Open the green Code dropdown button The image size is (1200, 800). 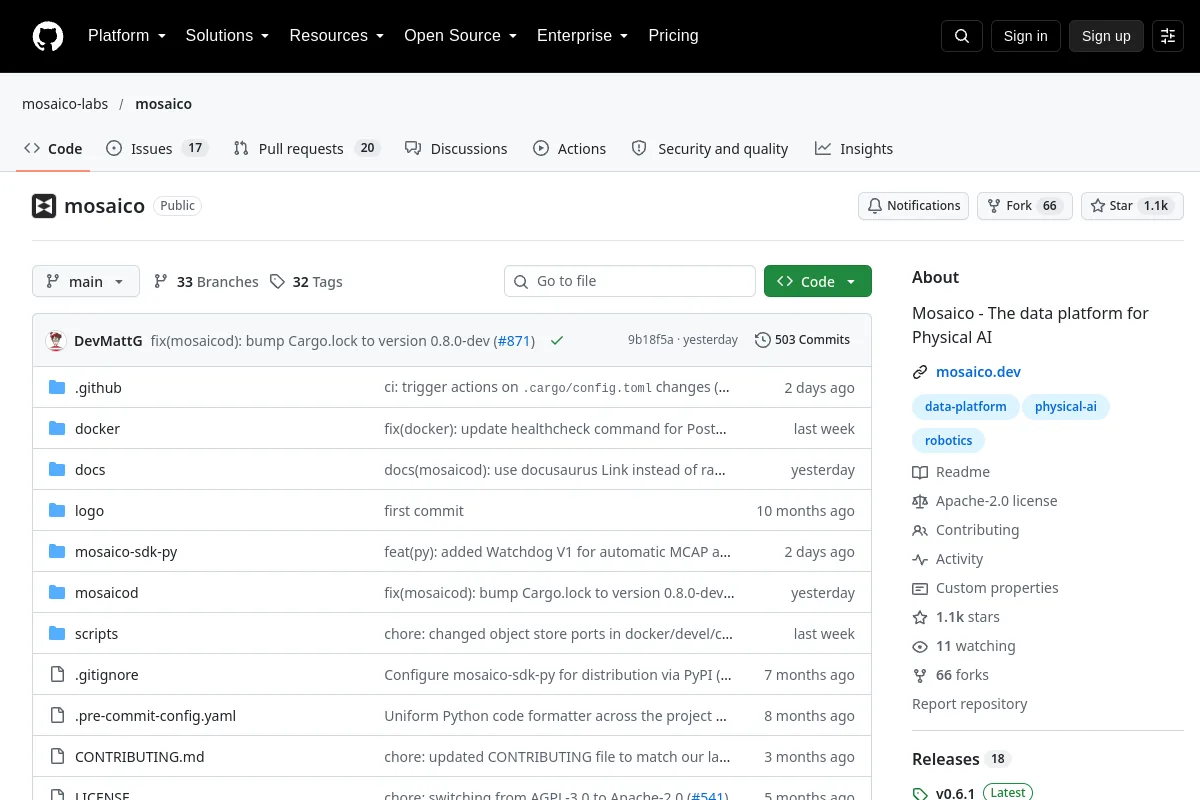(x=818, y=281)
